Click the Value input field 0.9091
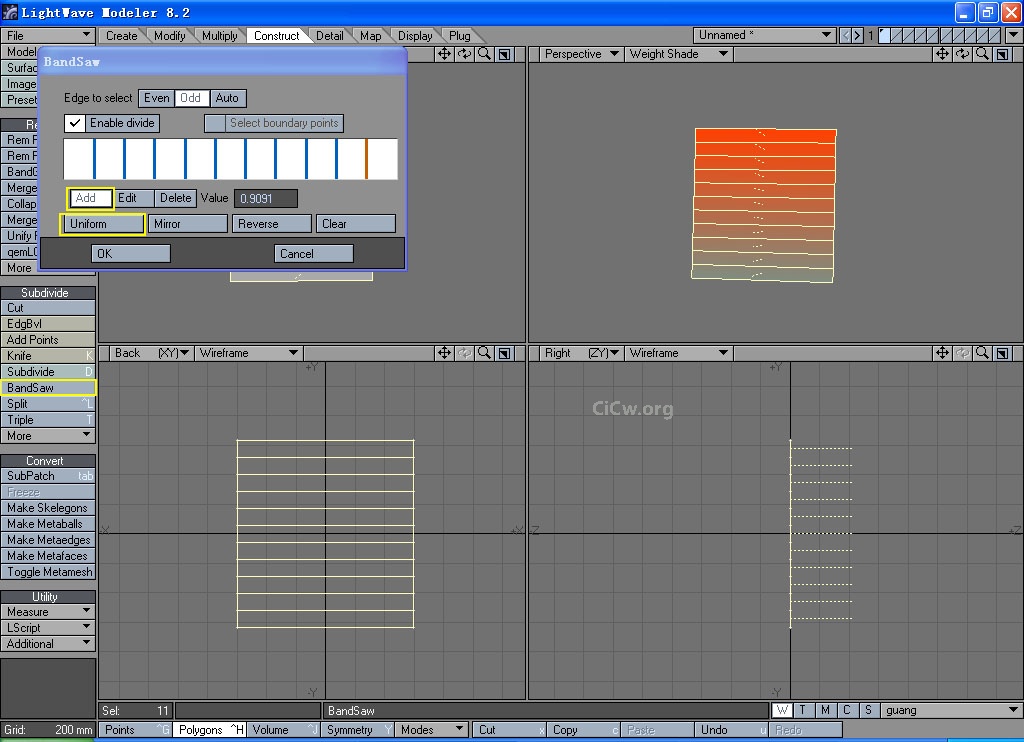Image resolution: width=1024 pixels, height=742 pixels. pyautogui.click(x=266, y=199)
